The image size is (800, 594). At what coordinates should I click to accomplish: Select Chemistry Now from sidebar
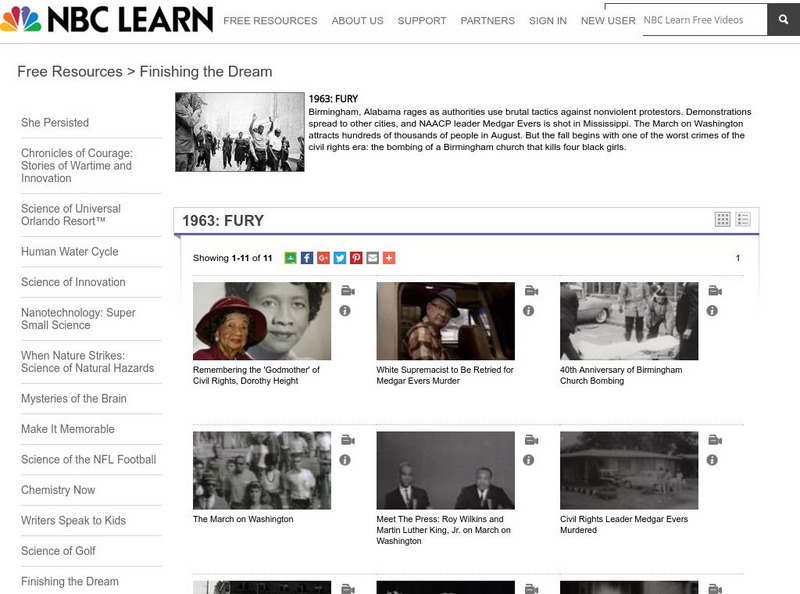click(58, 490)
